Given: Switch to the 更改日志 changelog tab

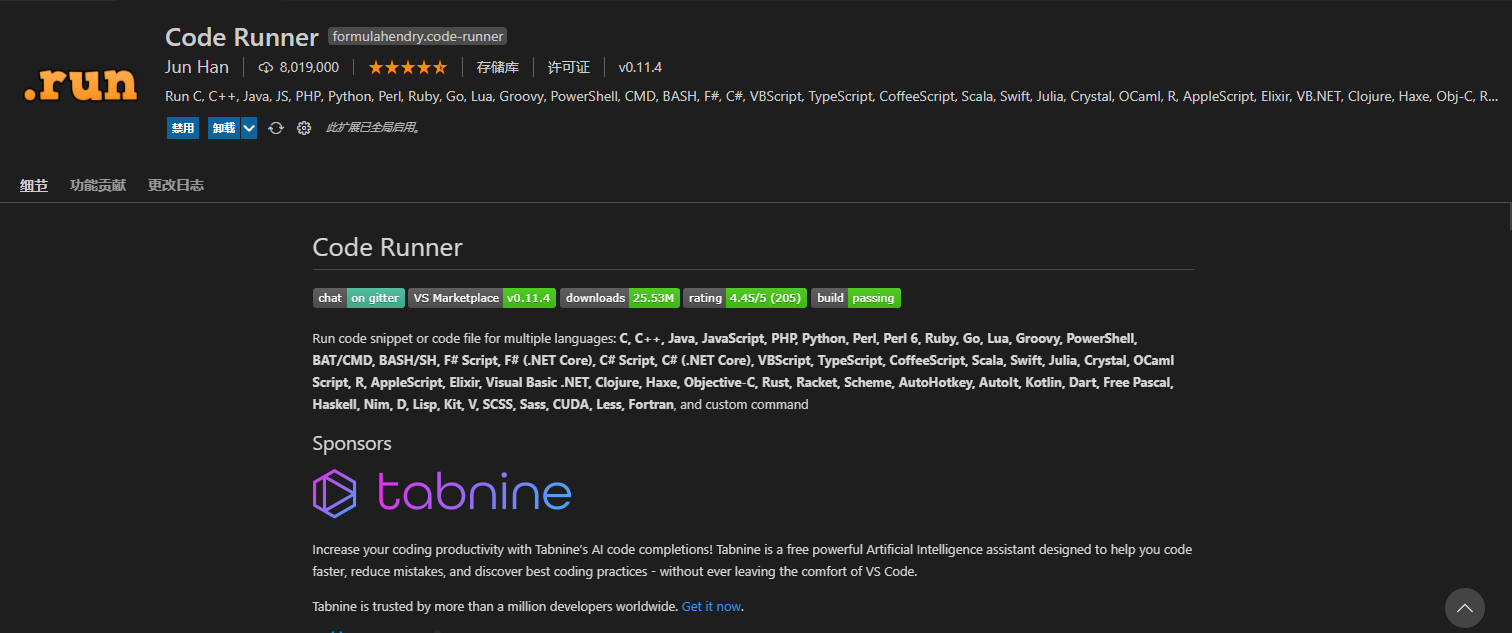Looking at the screenshot, I should (176, 185).
